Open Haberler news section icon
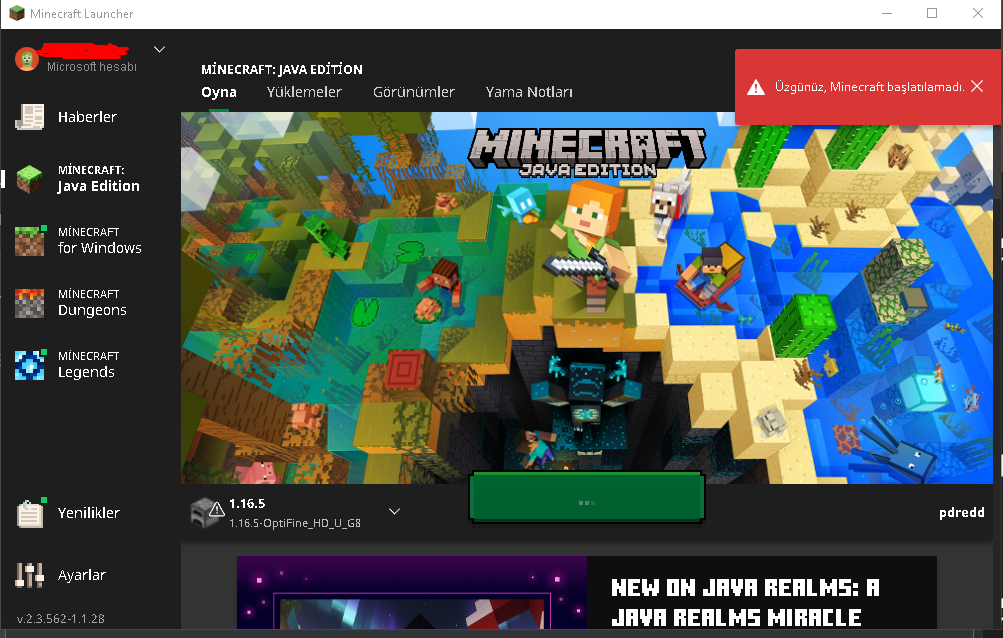This screenshot has height=638, width=1003. tap(29, 117)
